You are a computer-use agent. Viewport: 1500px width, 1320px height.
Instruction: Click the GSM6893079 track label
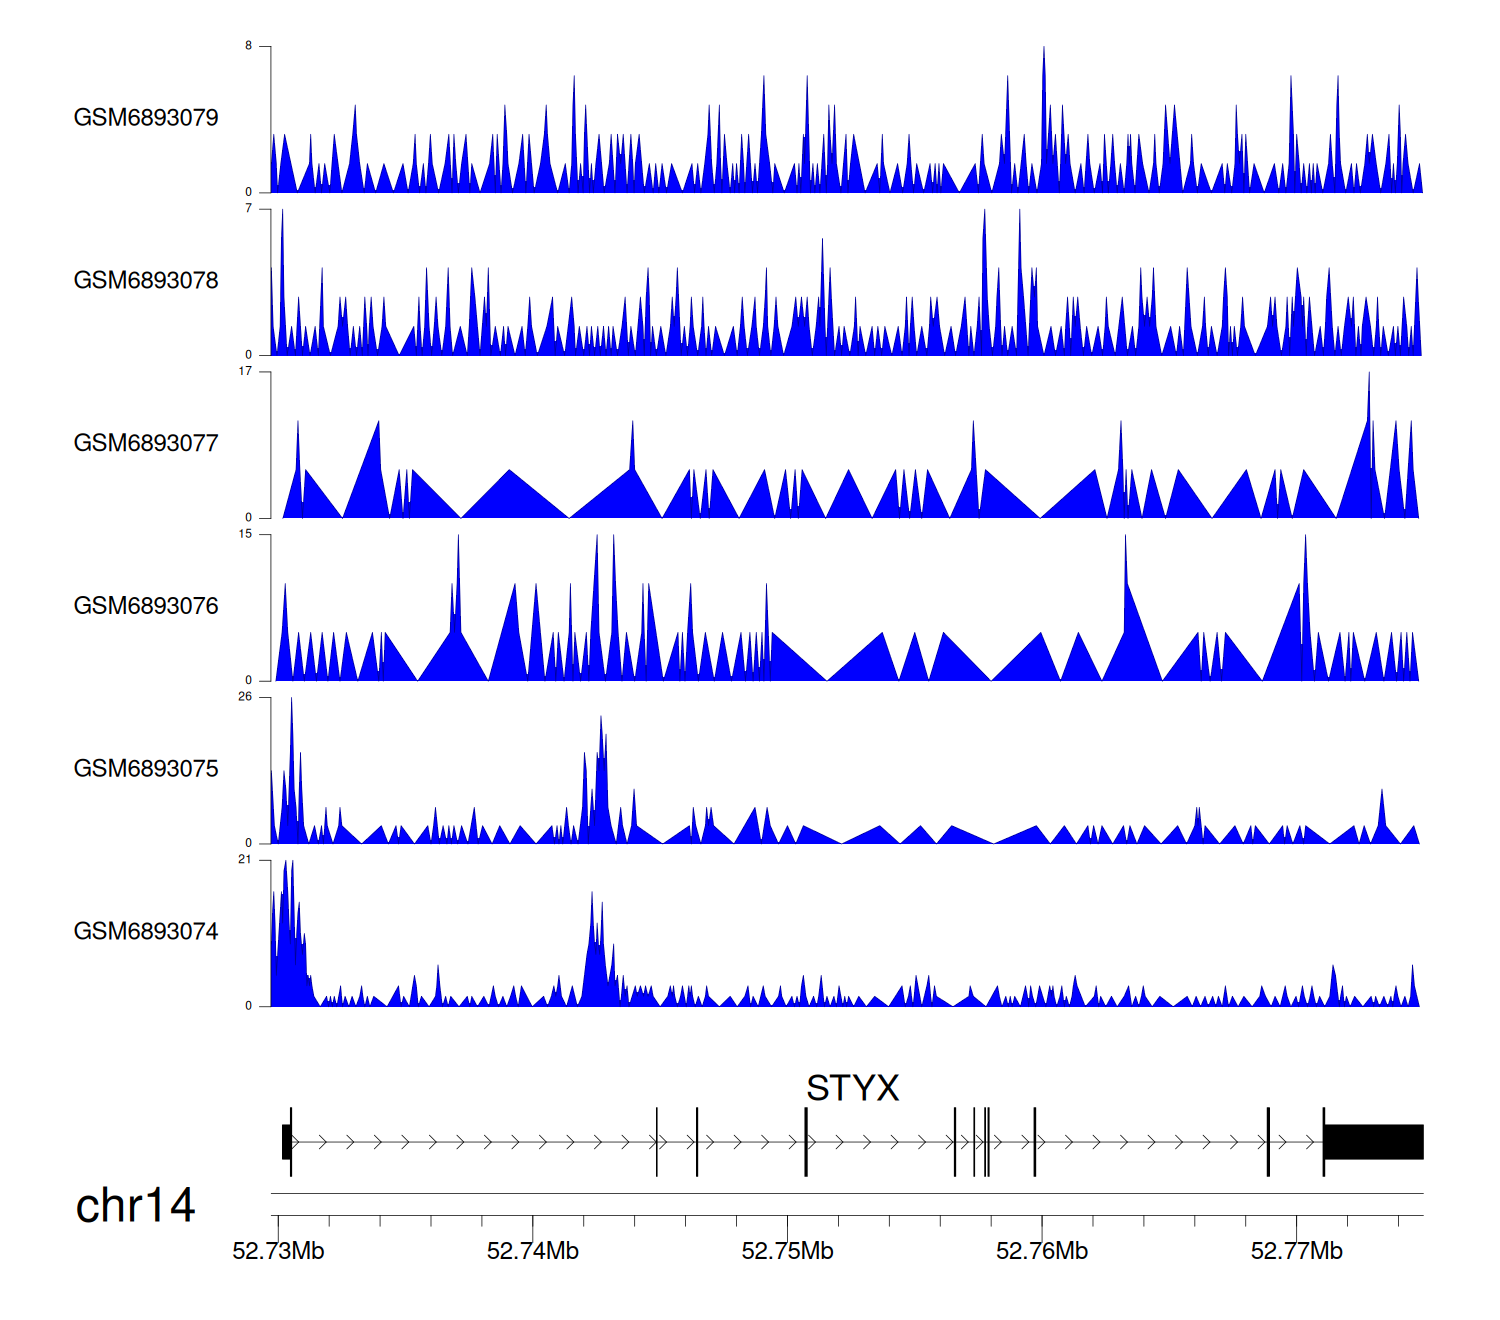[x=146, y=118]
